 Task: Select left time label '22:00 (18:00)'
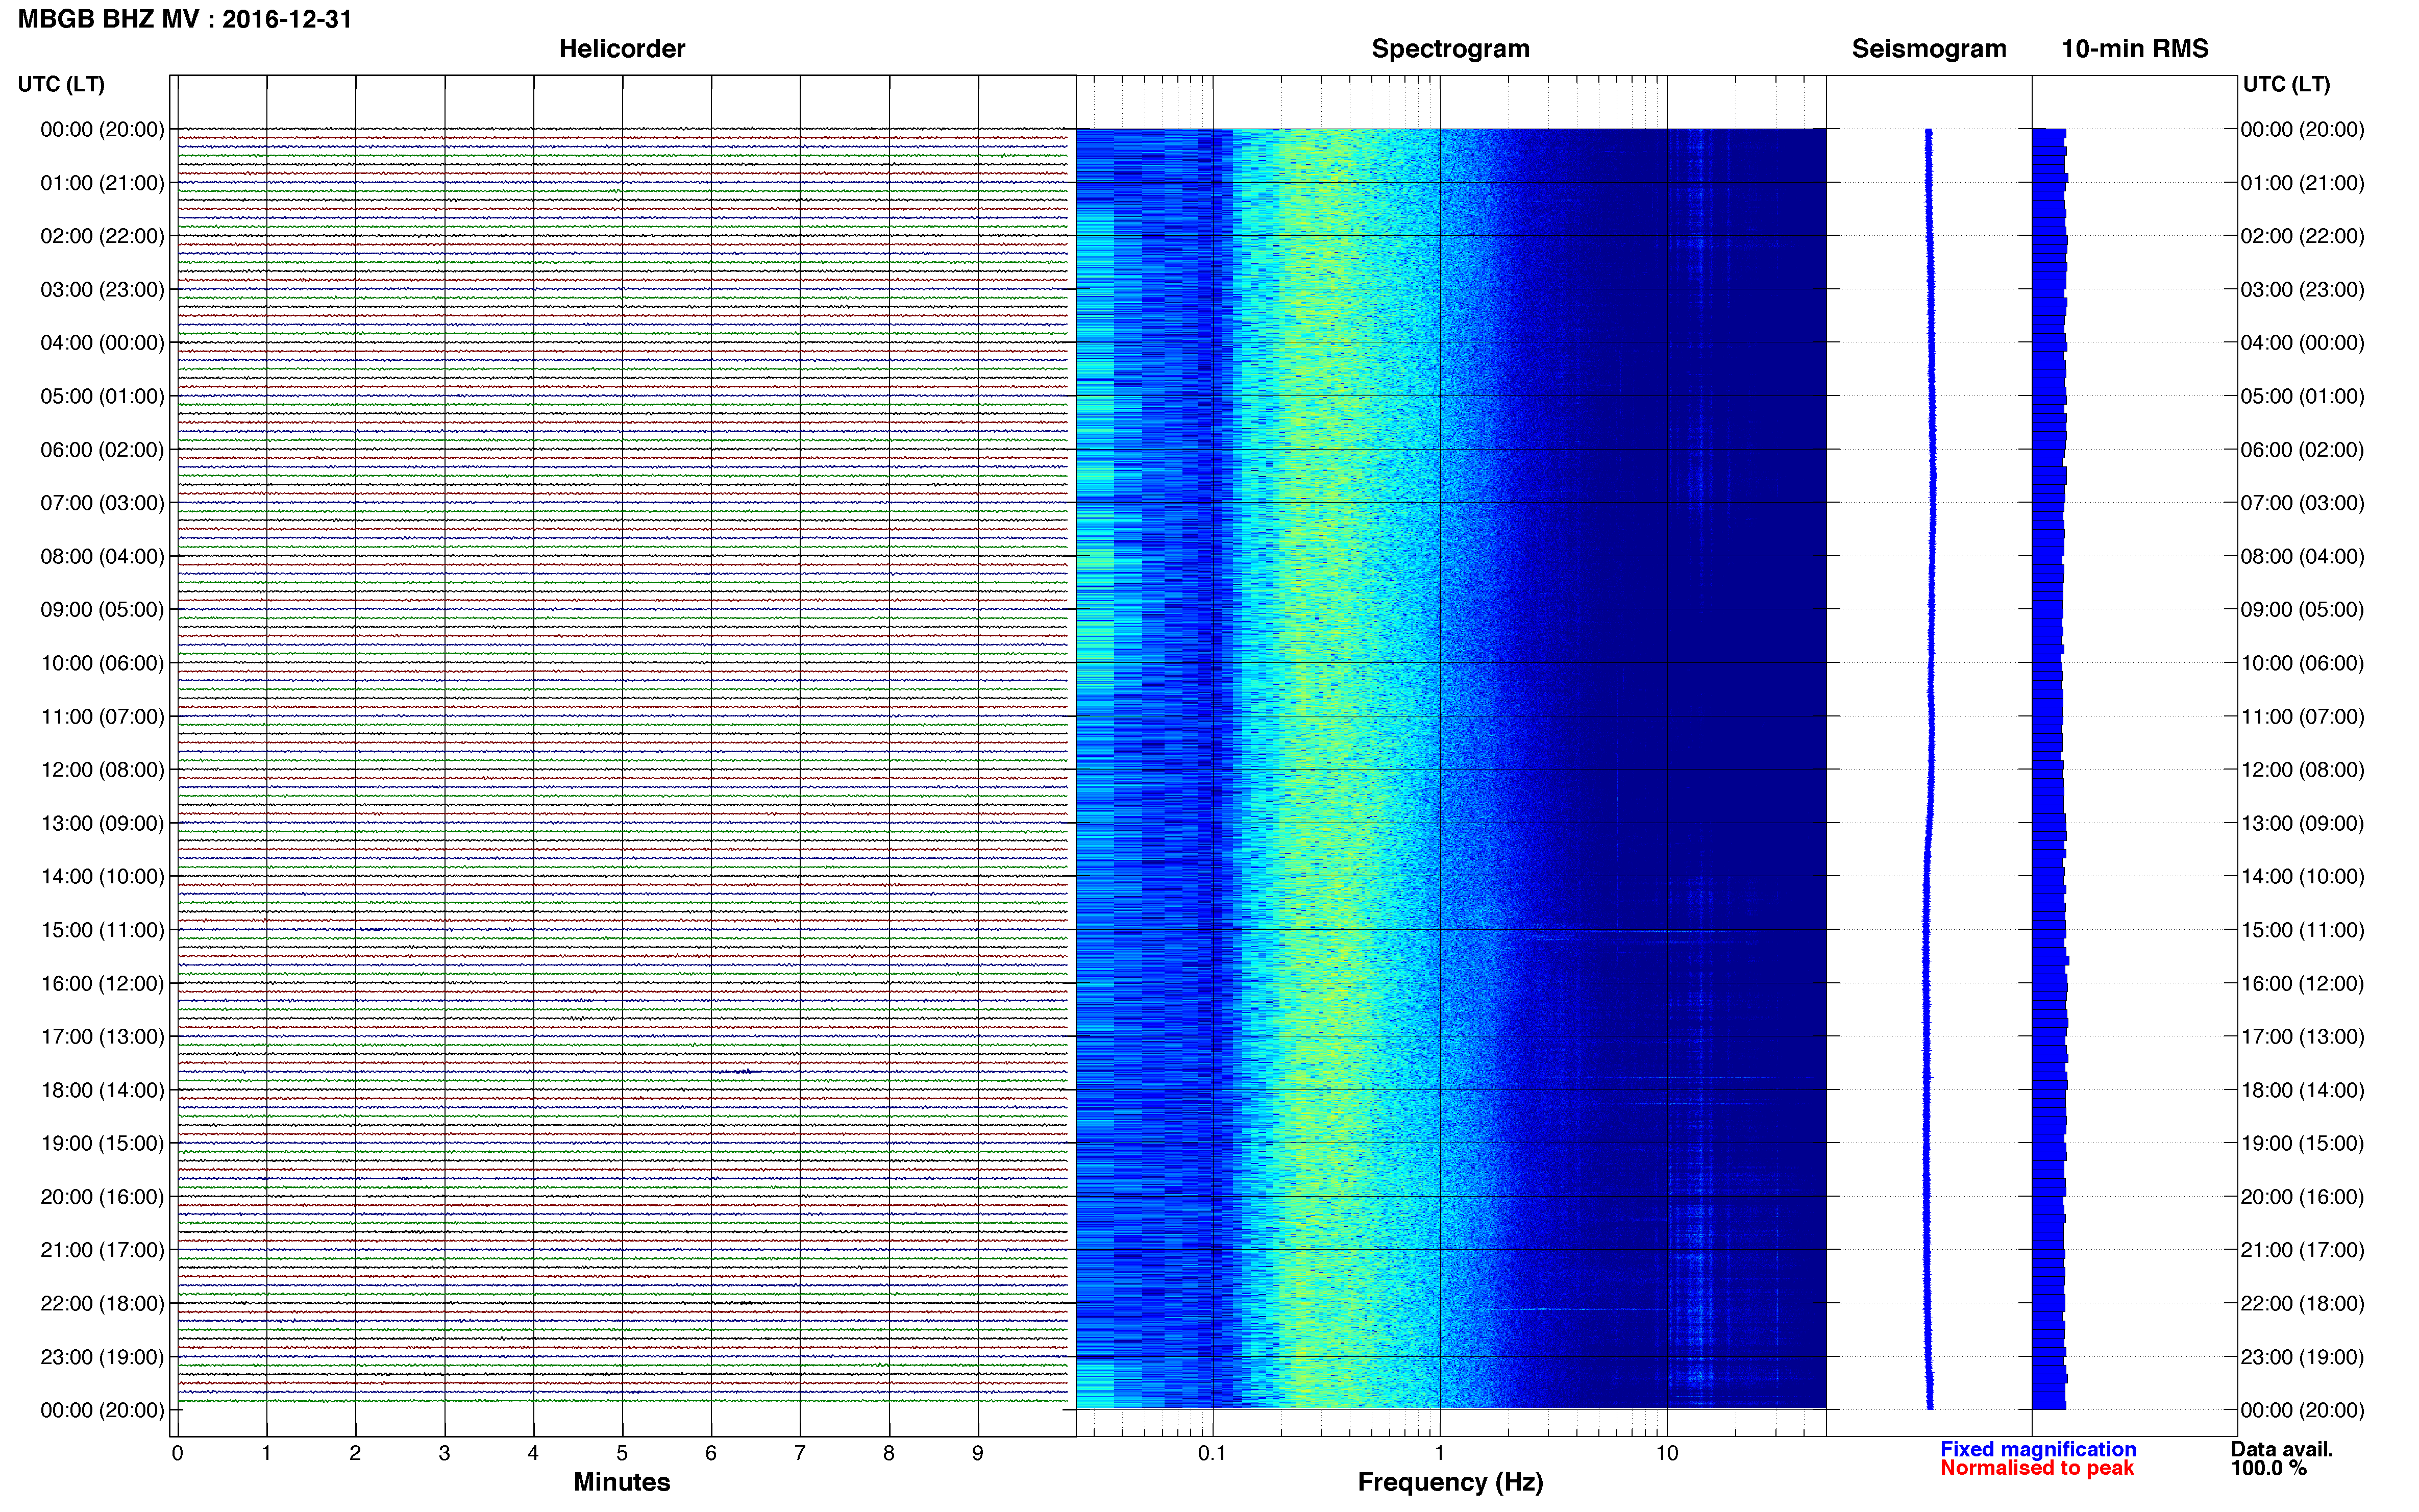[x=102, y=1304]
